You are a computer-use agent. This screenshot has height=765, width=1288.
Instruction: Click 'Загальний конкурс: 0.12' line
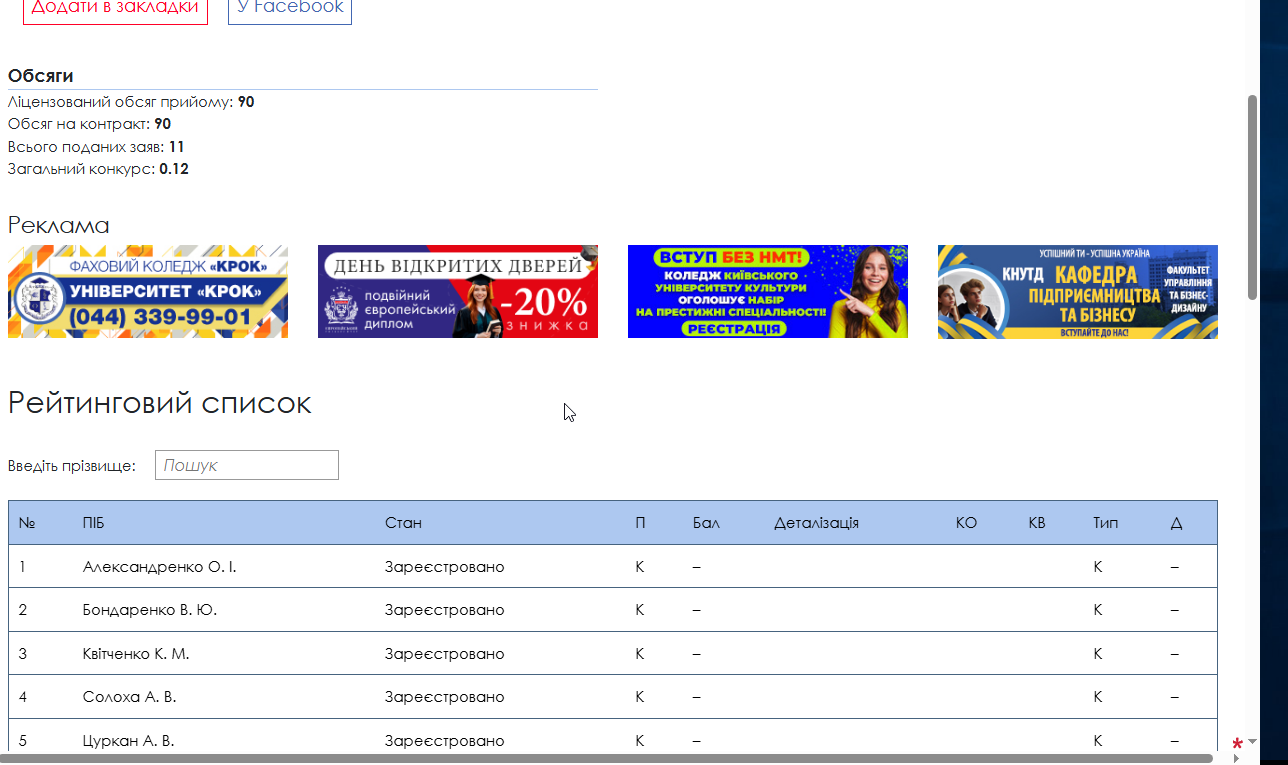tap(98, 169)
